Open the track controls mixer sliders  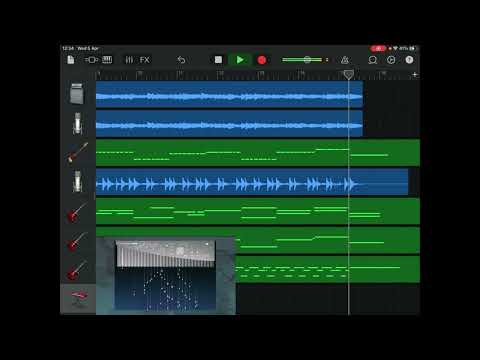point(129,60)
